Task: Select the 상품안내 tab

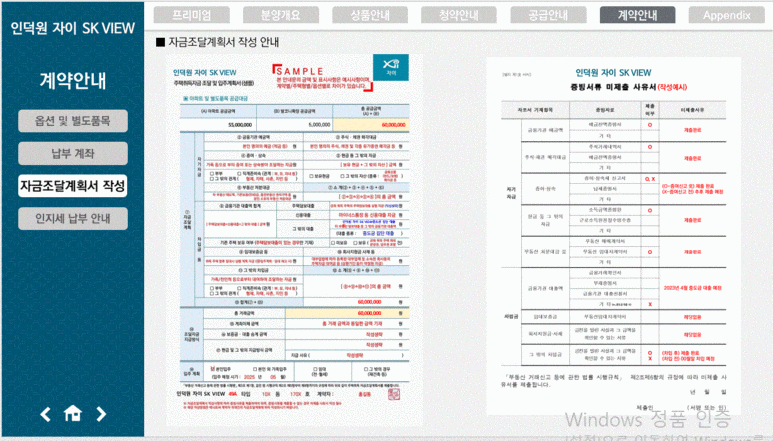Action: [x=370, y=15]
